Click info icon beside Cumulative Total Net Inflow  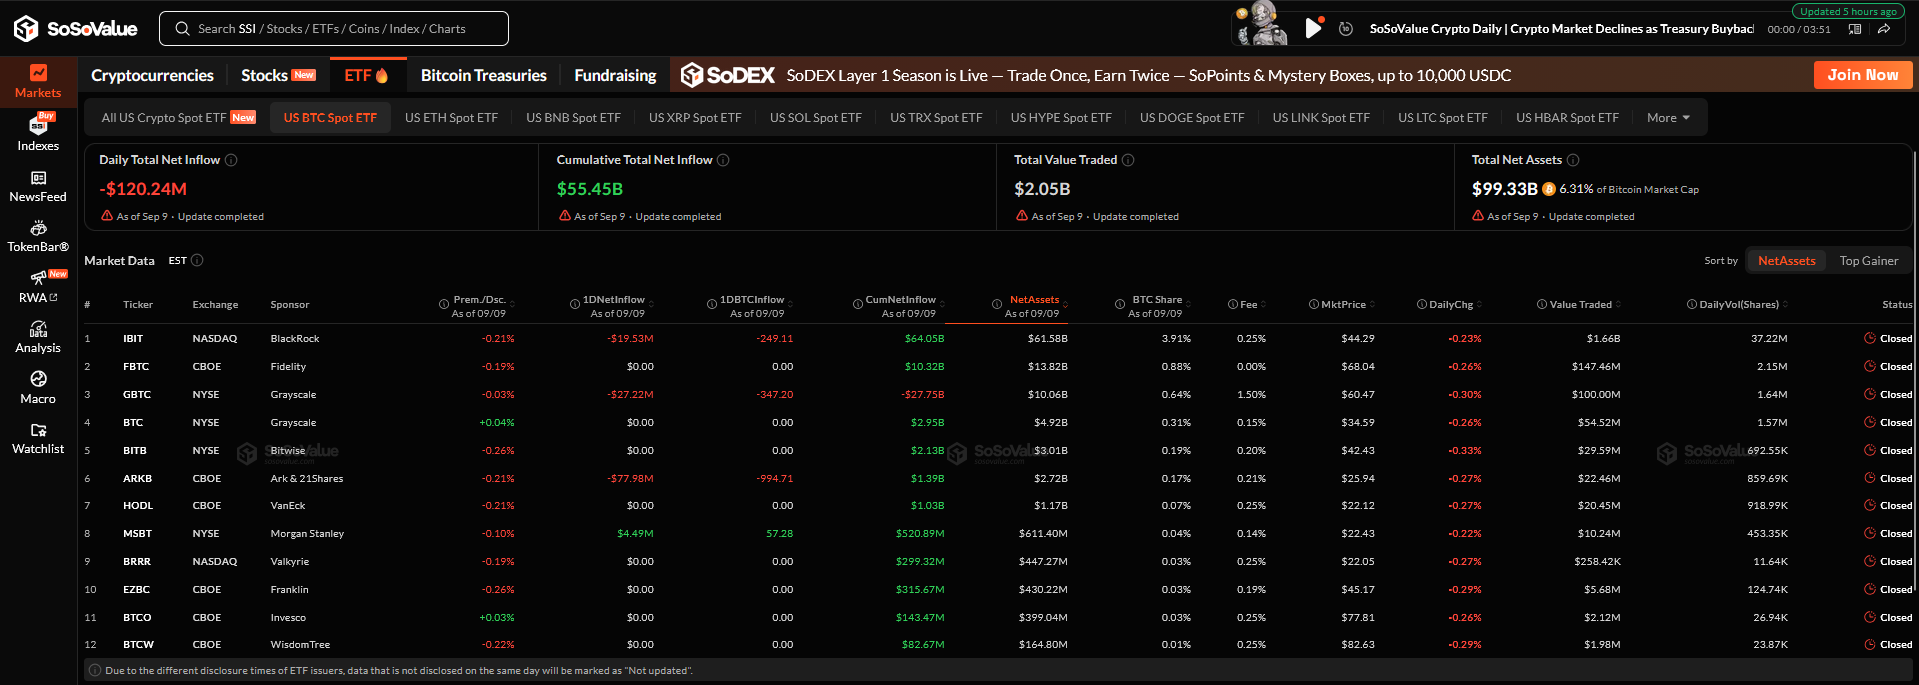click(723, 160)
